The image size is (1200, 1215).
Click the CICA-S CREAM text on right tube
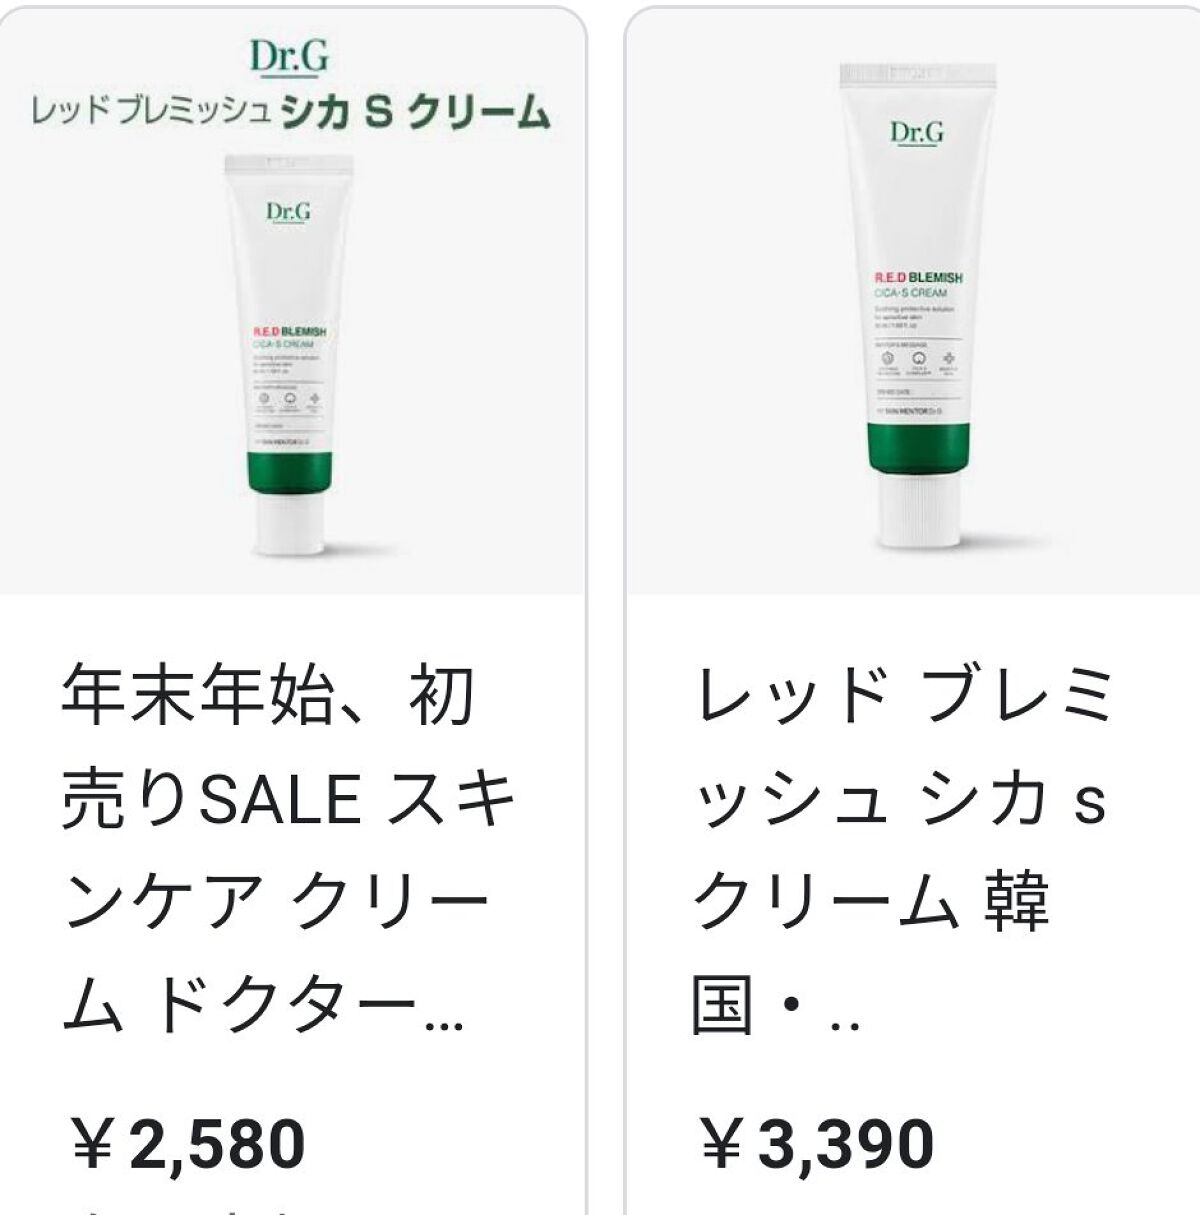tap(910, 293)
